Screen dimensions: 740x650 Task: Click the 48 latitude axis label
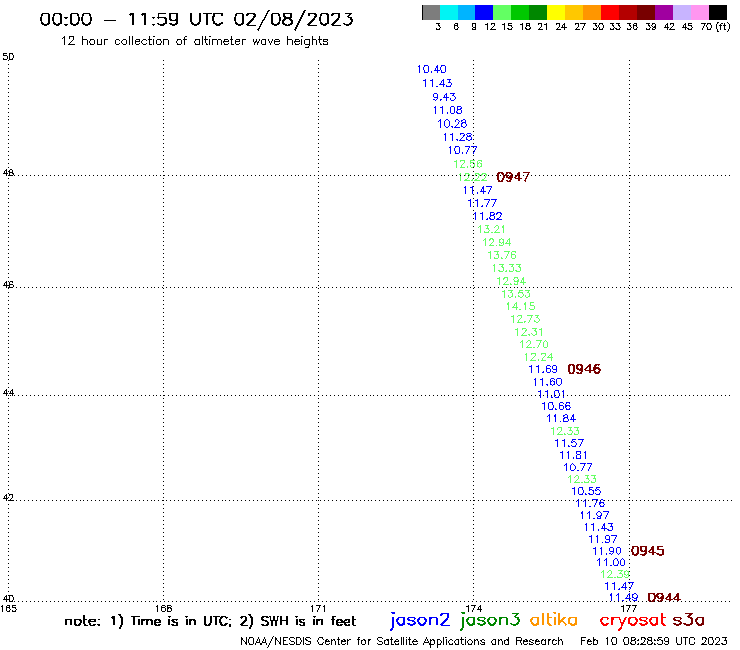(x=8, y=173)
